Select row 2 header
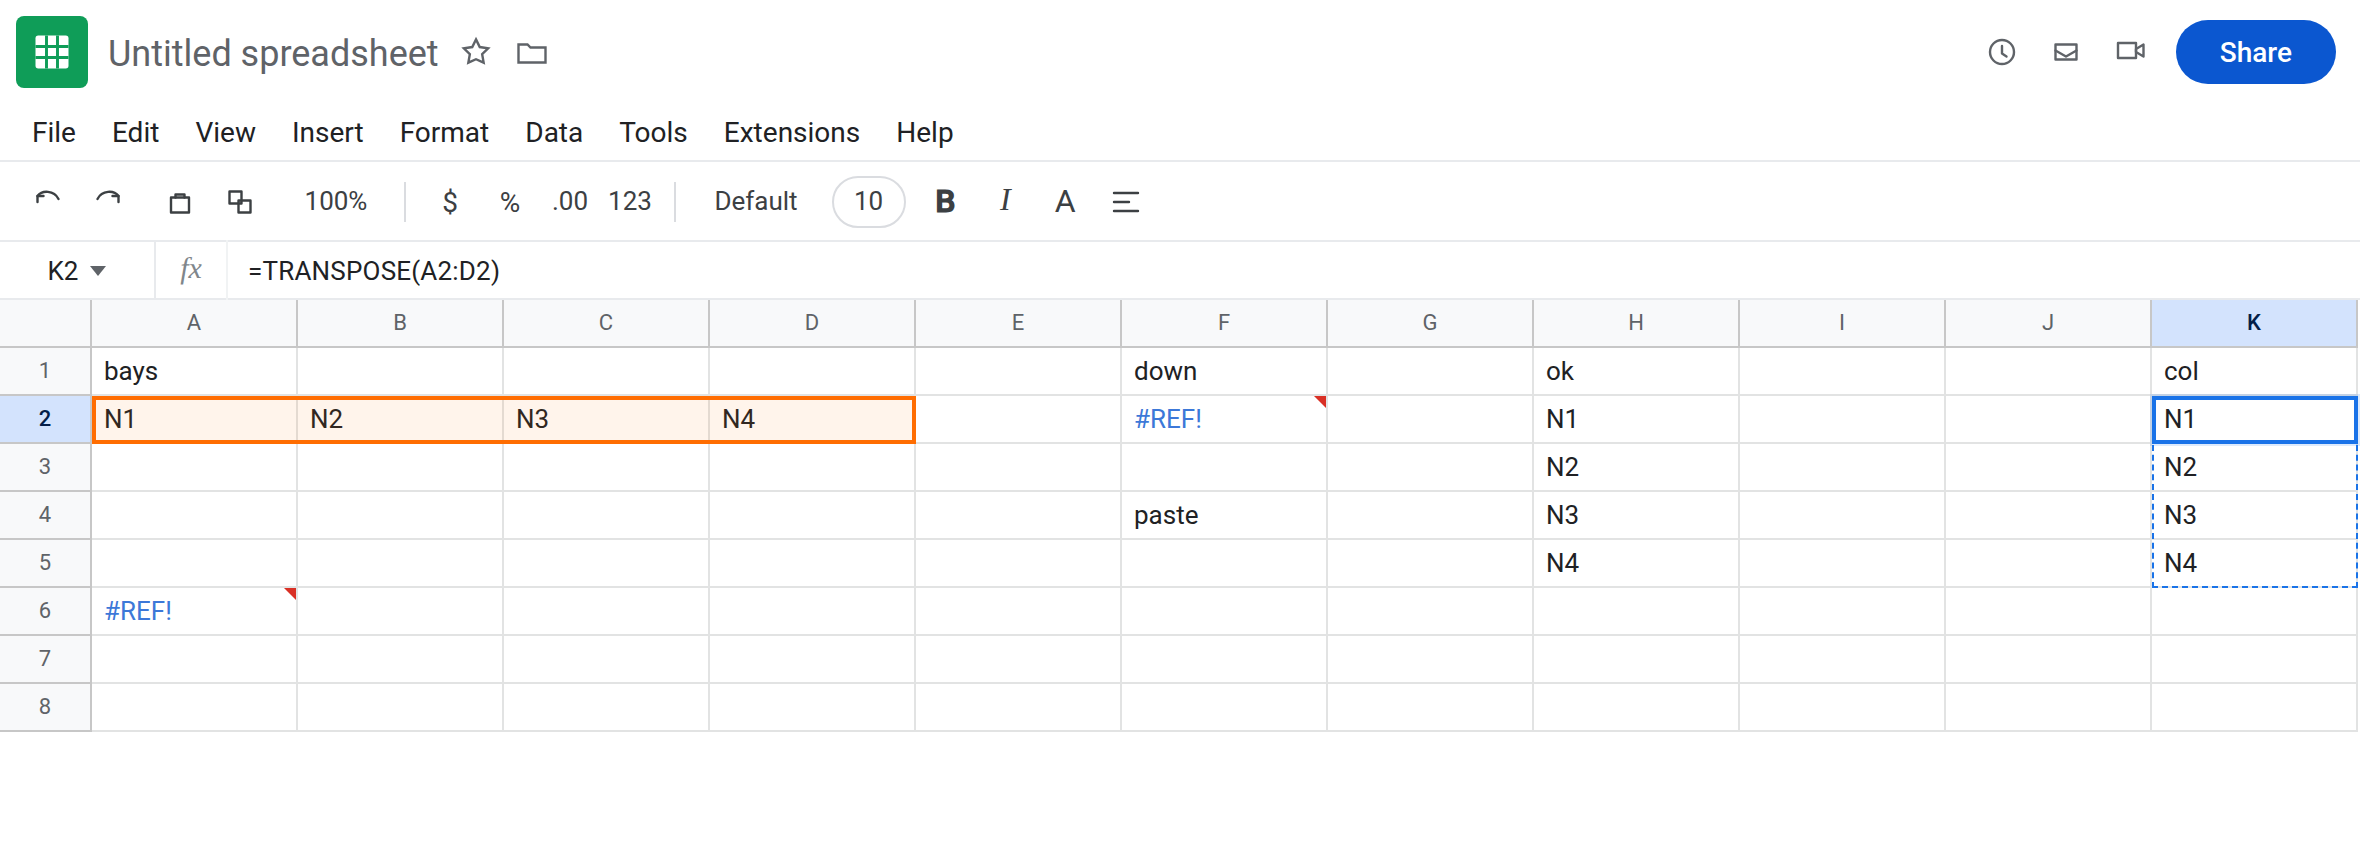The image size is (2360, 860). tap(45, 419)
